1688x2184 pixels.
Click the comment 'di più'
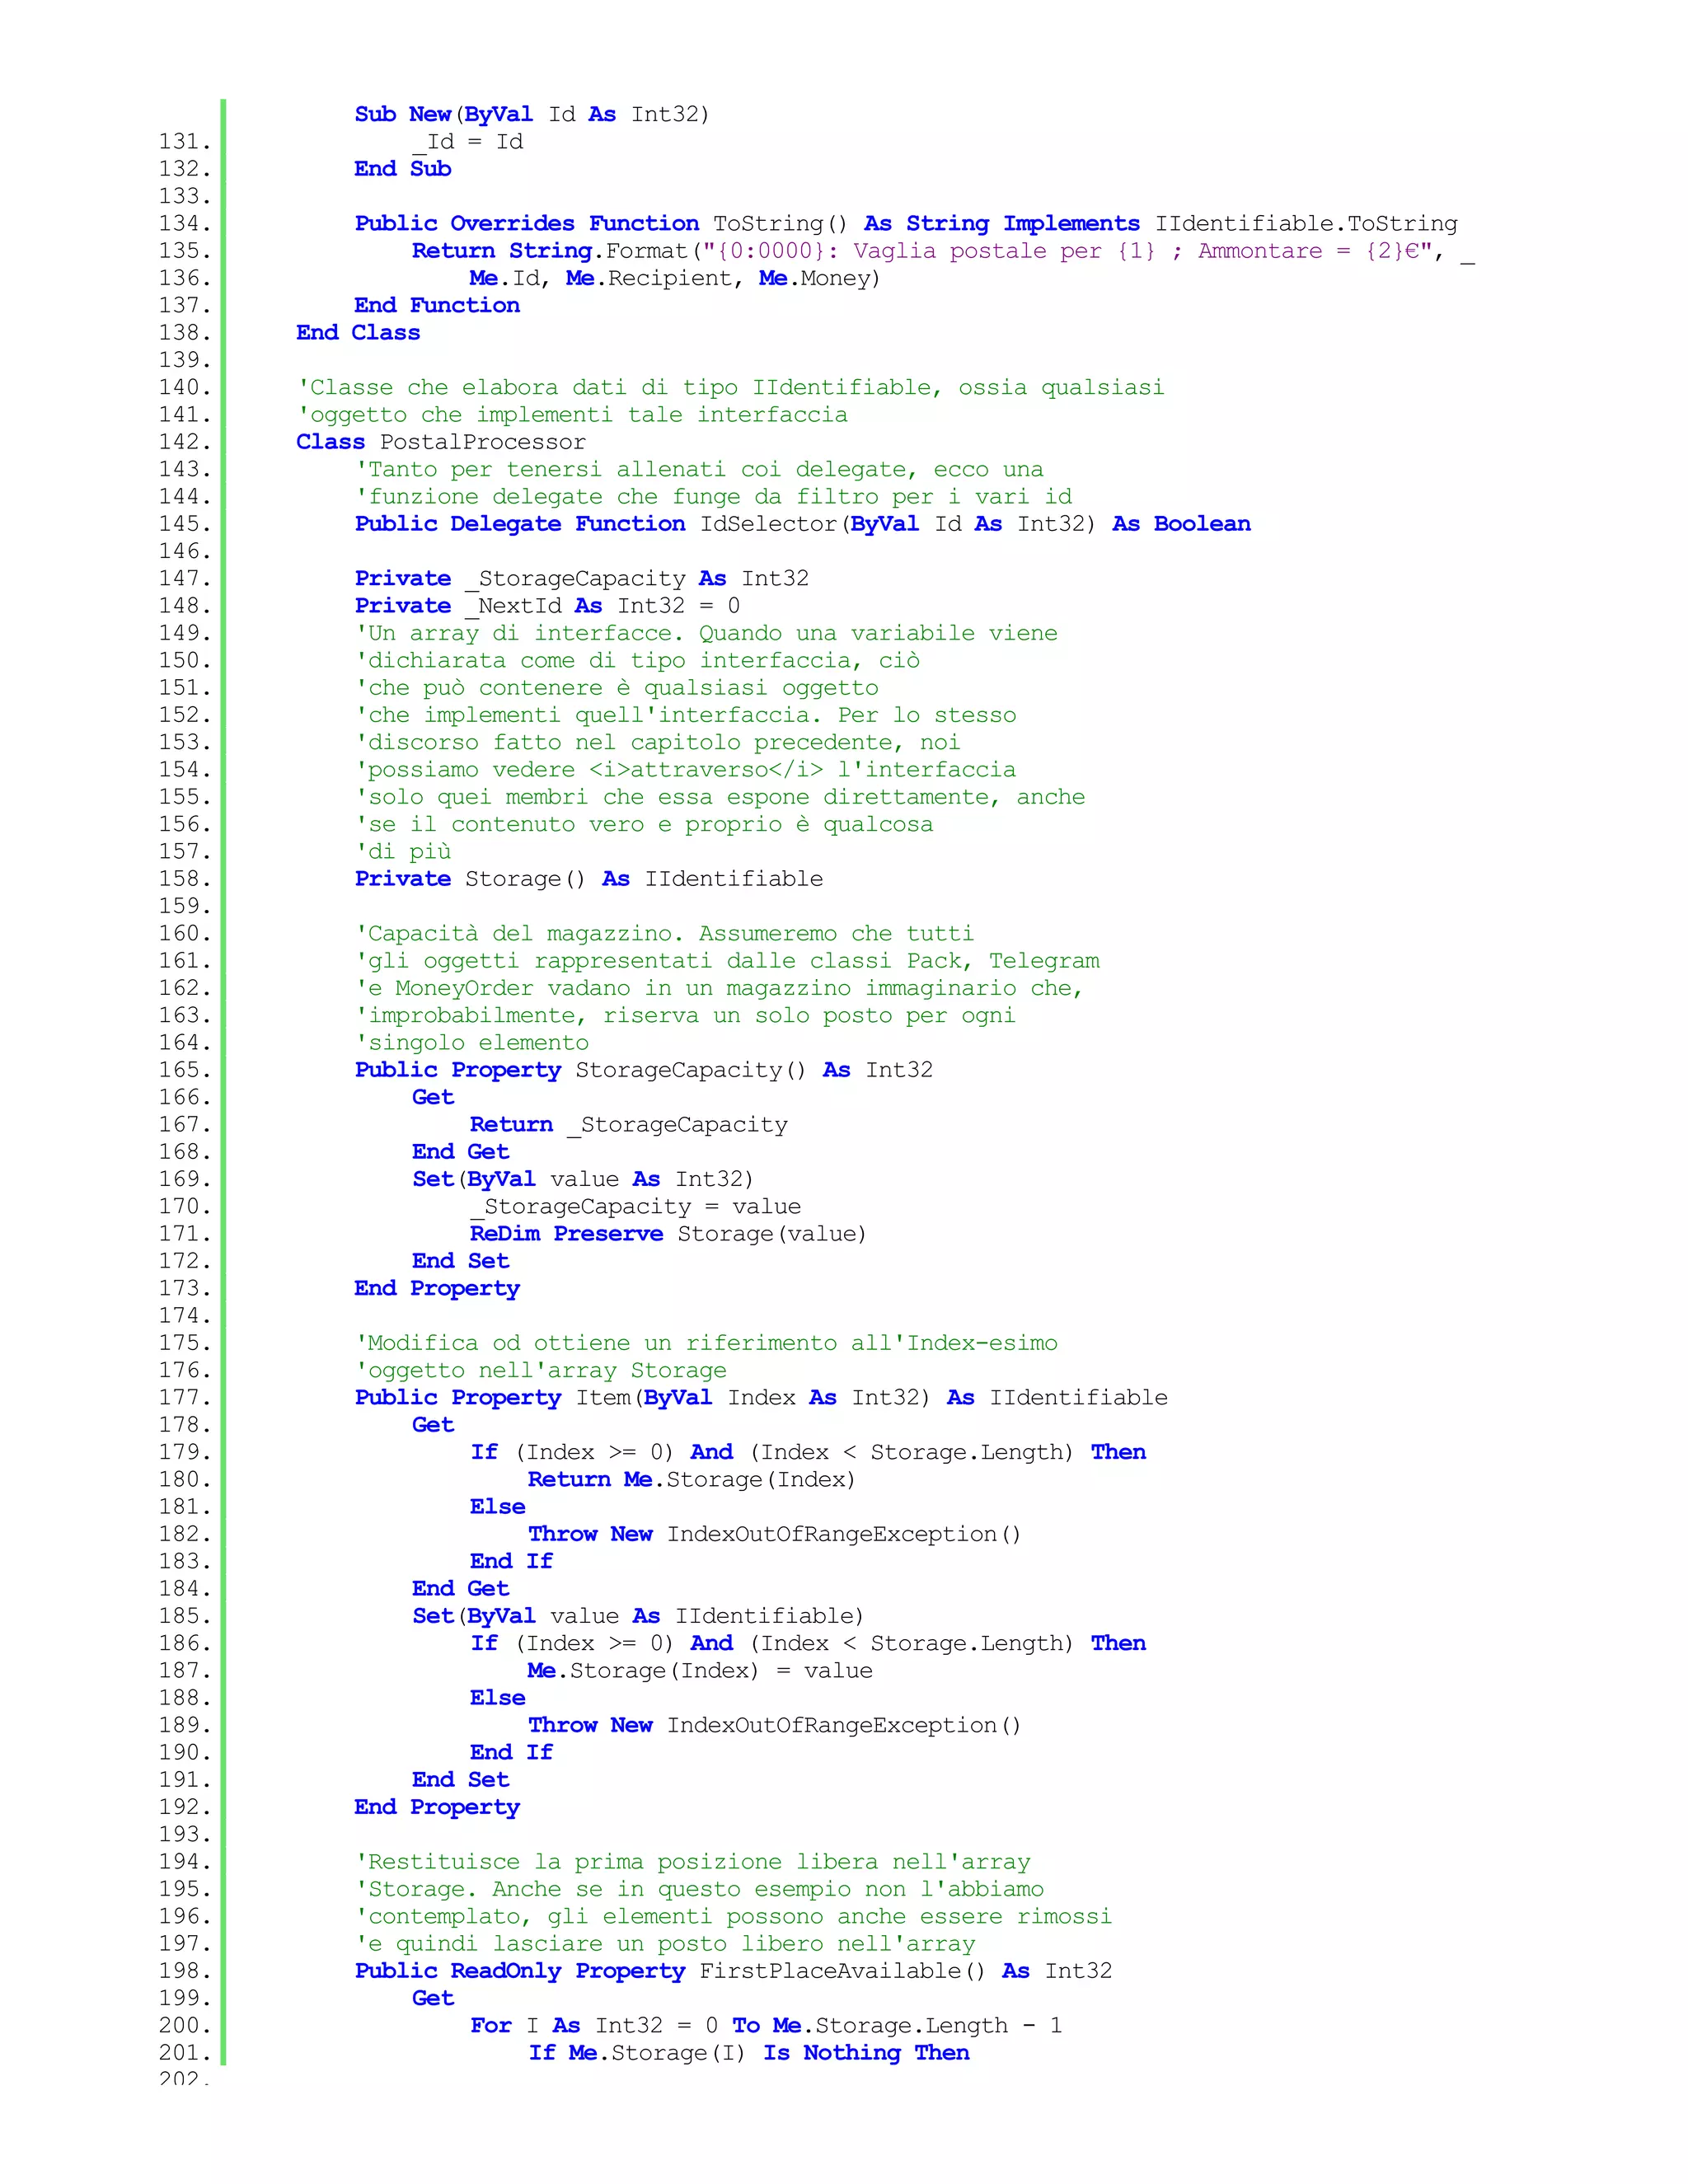pos(403,851)
